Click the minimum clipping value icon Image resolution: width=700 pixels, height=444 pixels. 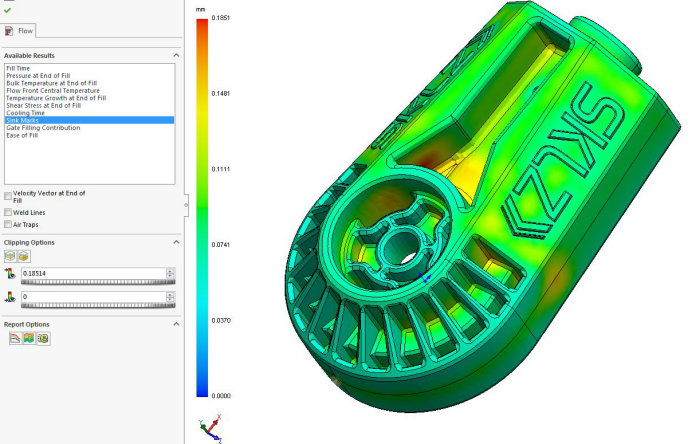tap(10, 297)
